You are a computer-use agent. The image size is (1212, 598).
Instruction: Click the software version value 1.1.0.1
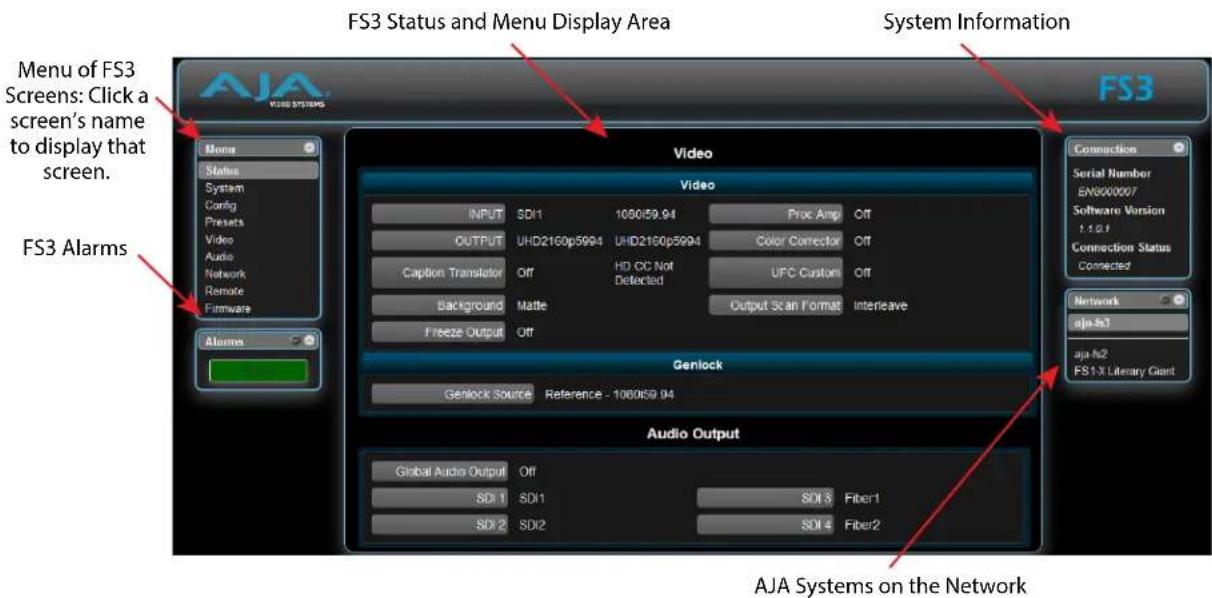[x=1094, y=228]
